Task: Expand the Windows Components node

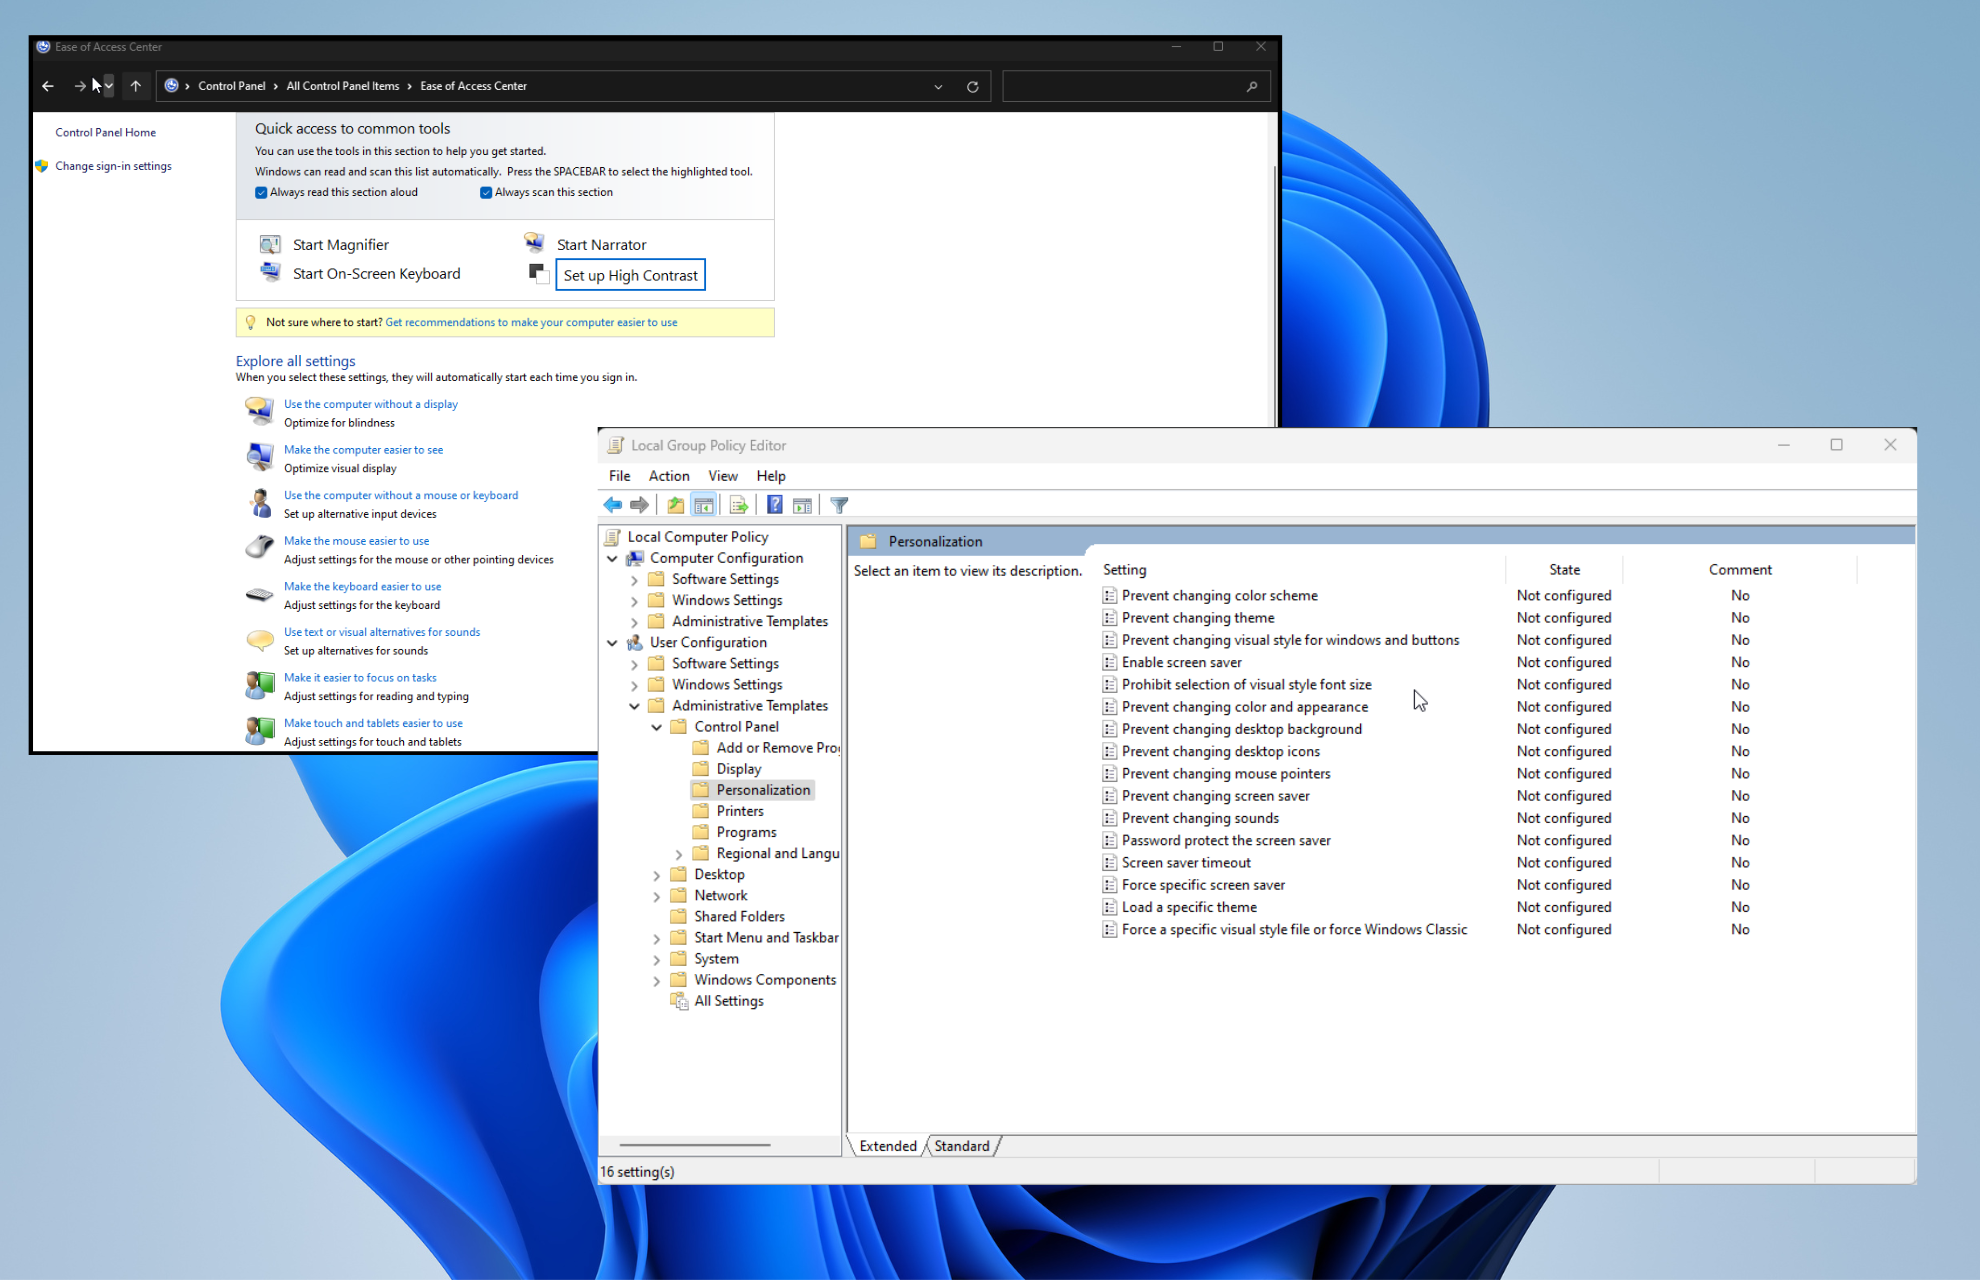Action: click(656, 980)
